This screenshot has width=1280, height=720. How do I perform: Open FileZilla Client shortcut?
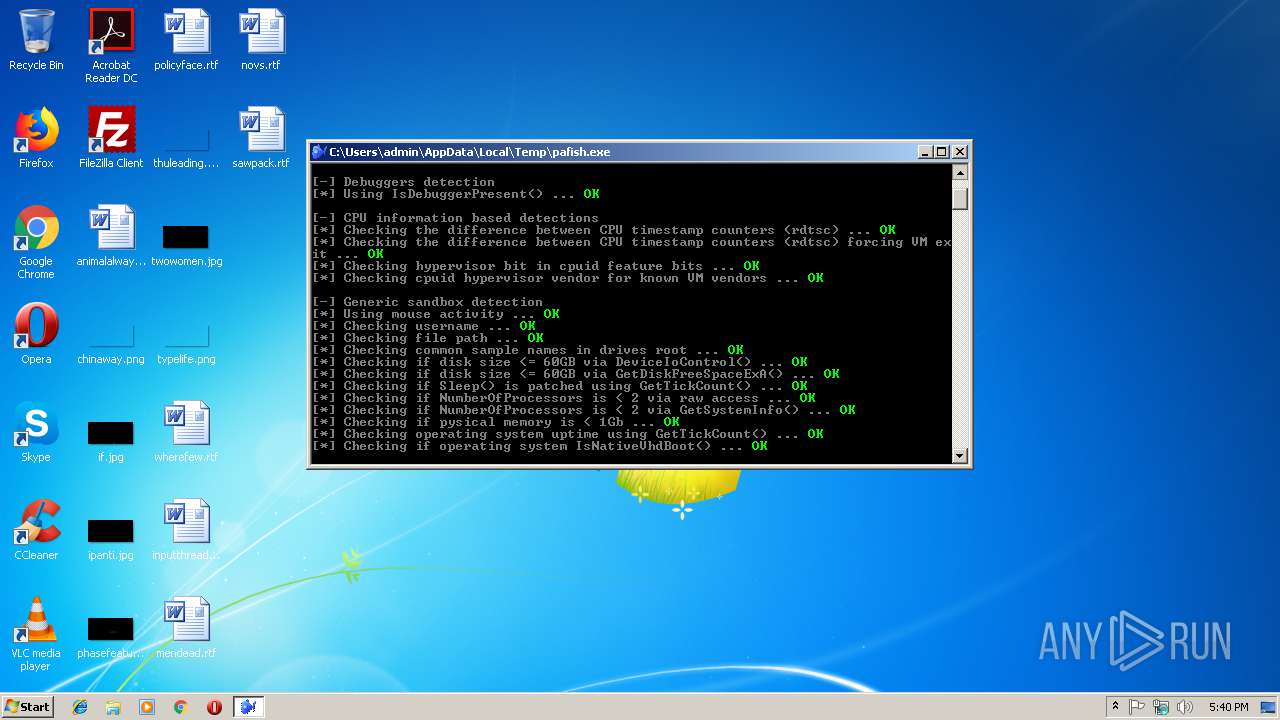111,138
